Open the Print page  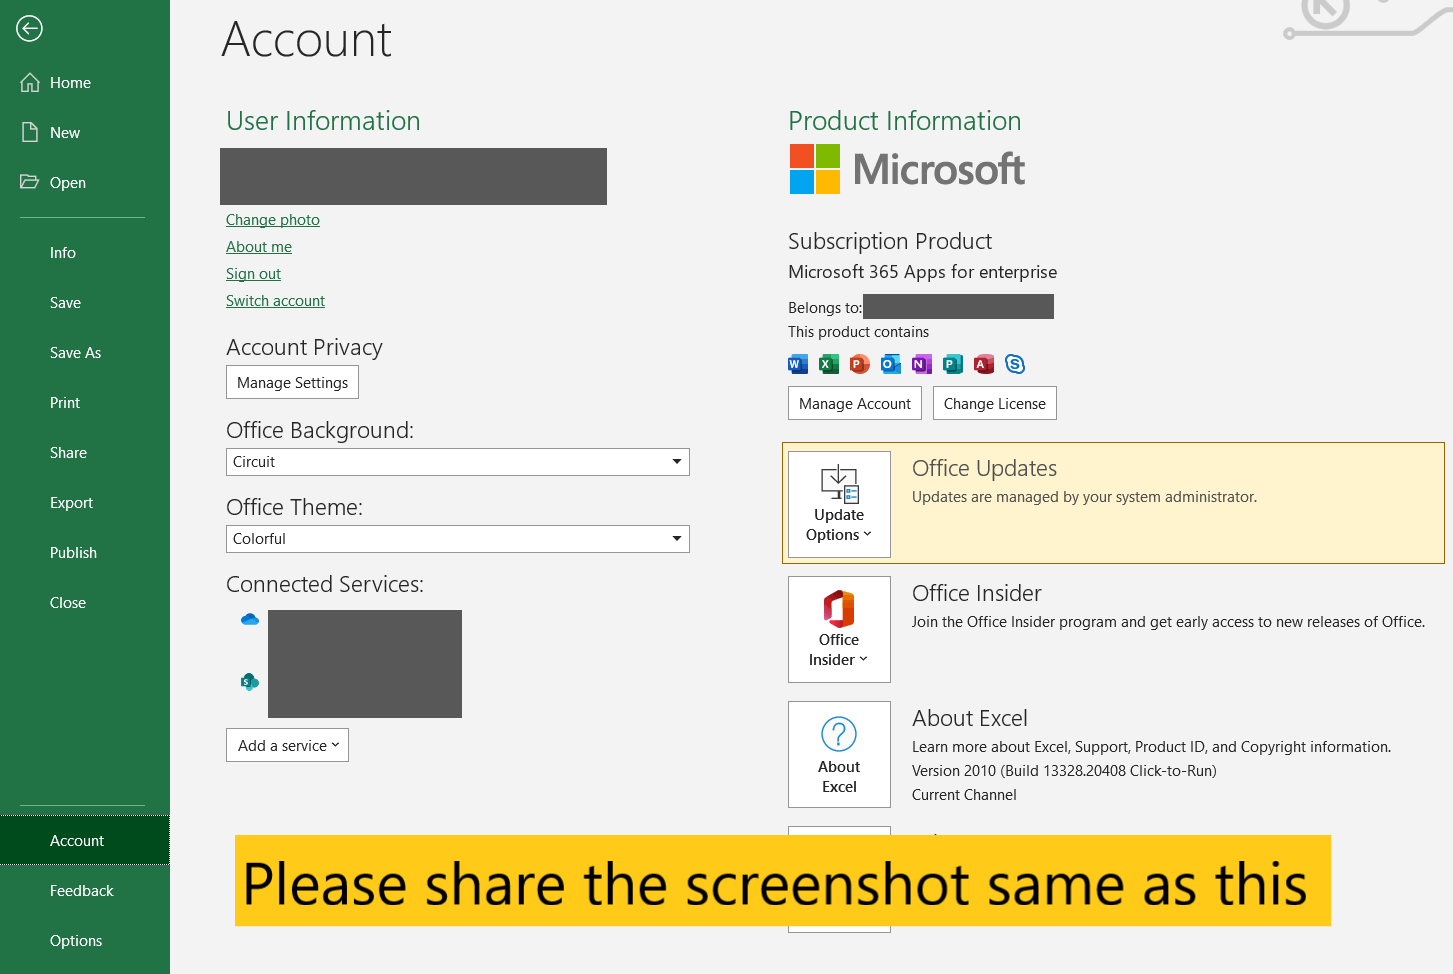(x=84, y=403)
